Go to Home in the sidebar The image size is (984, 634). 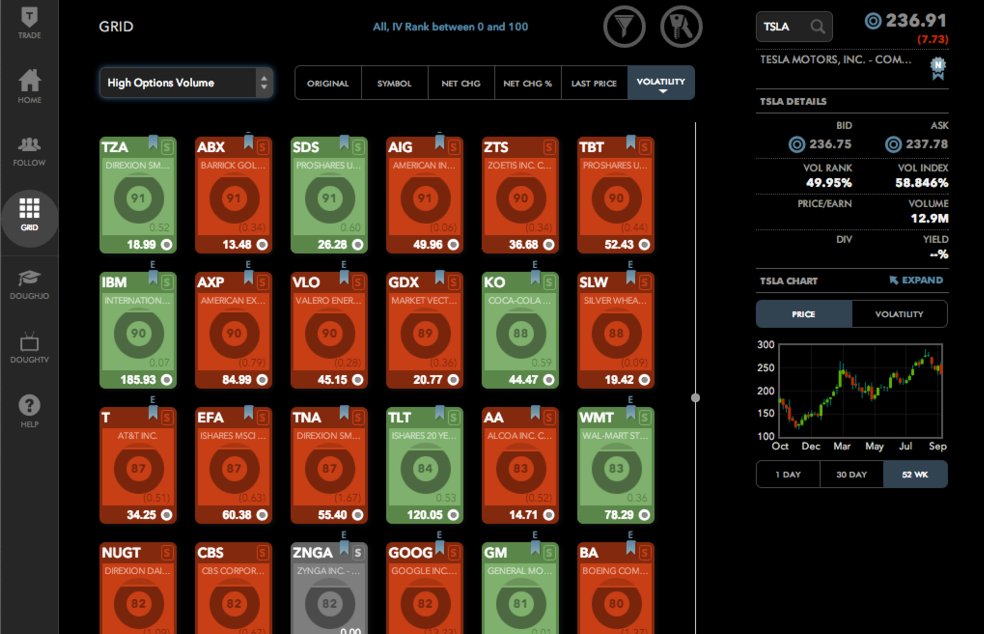(29, 87)
